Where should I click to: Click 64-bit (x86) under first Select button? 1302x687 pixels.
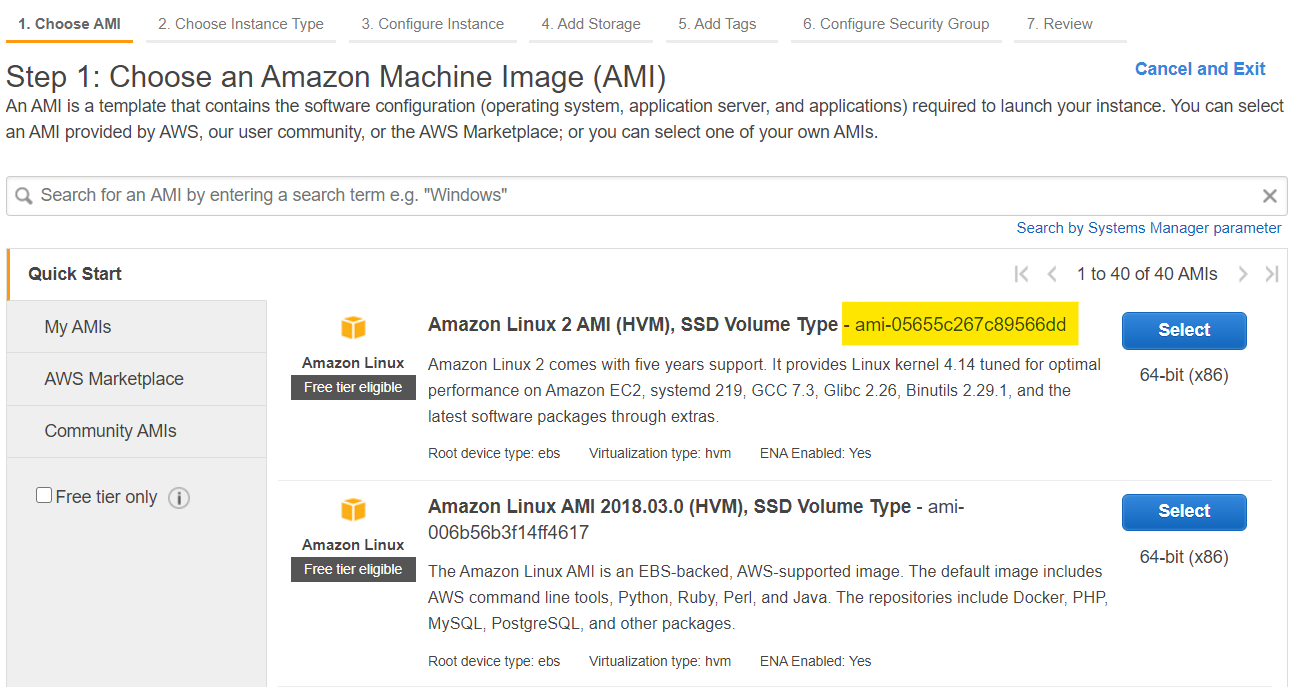1184,376
